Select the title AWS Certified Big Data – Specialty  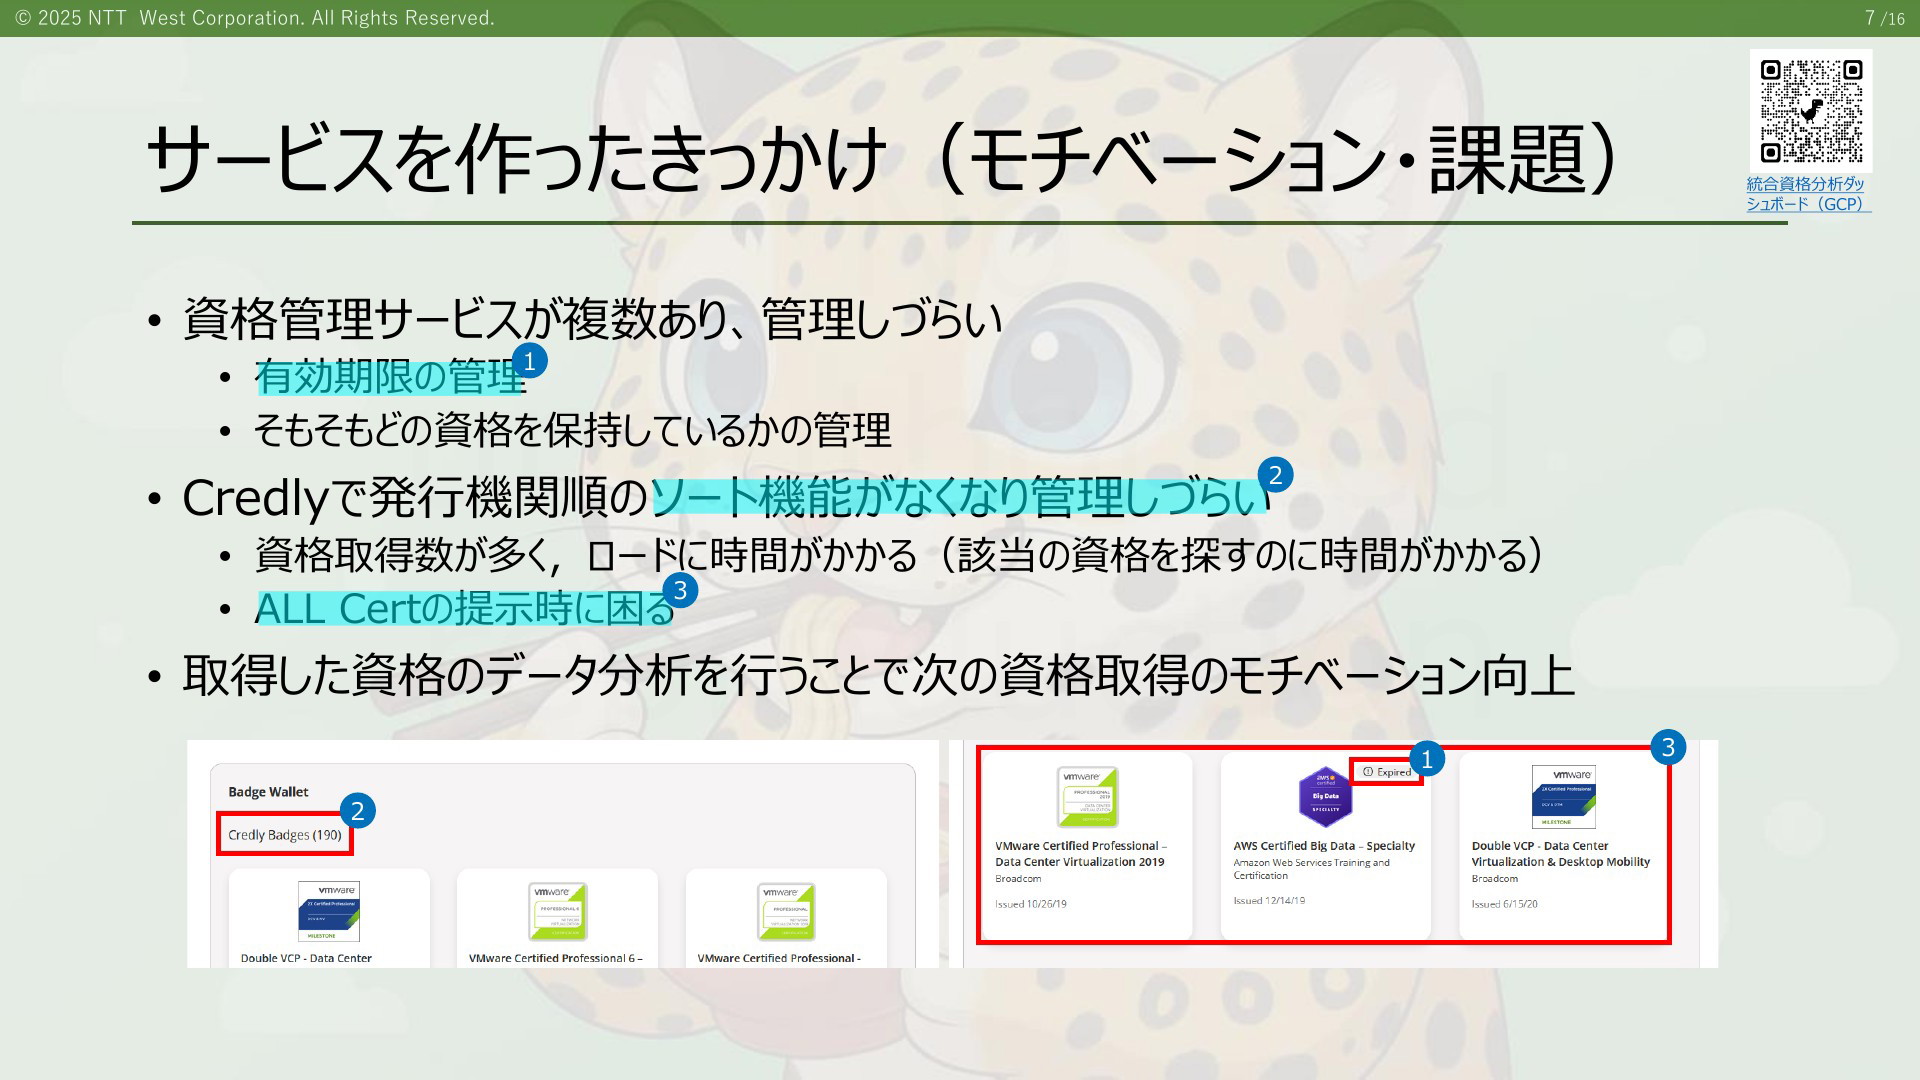tap(1324, 846)
